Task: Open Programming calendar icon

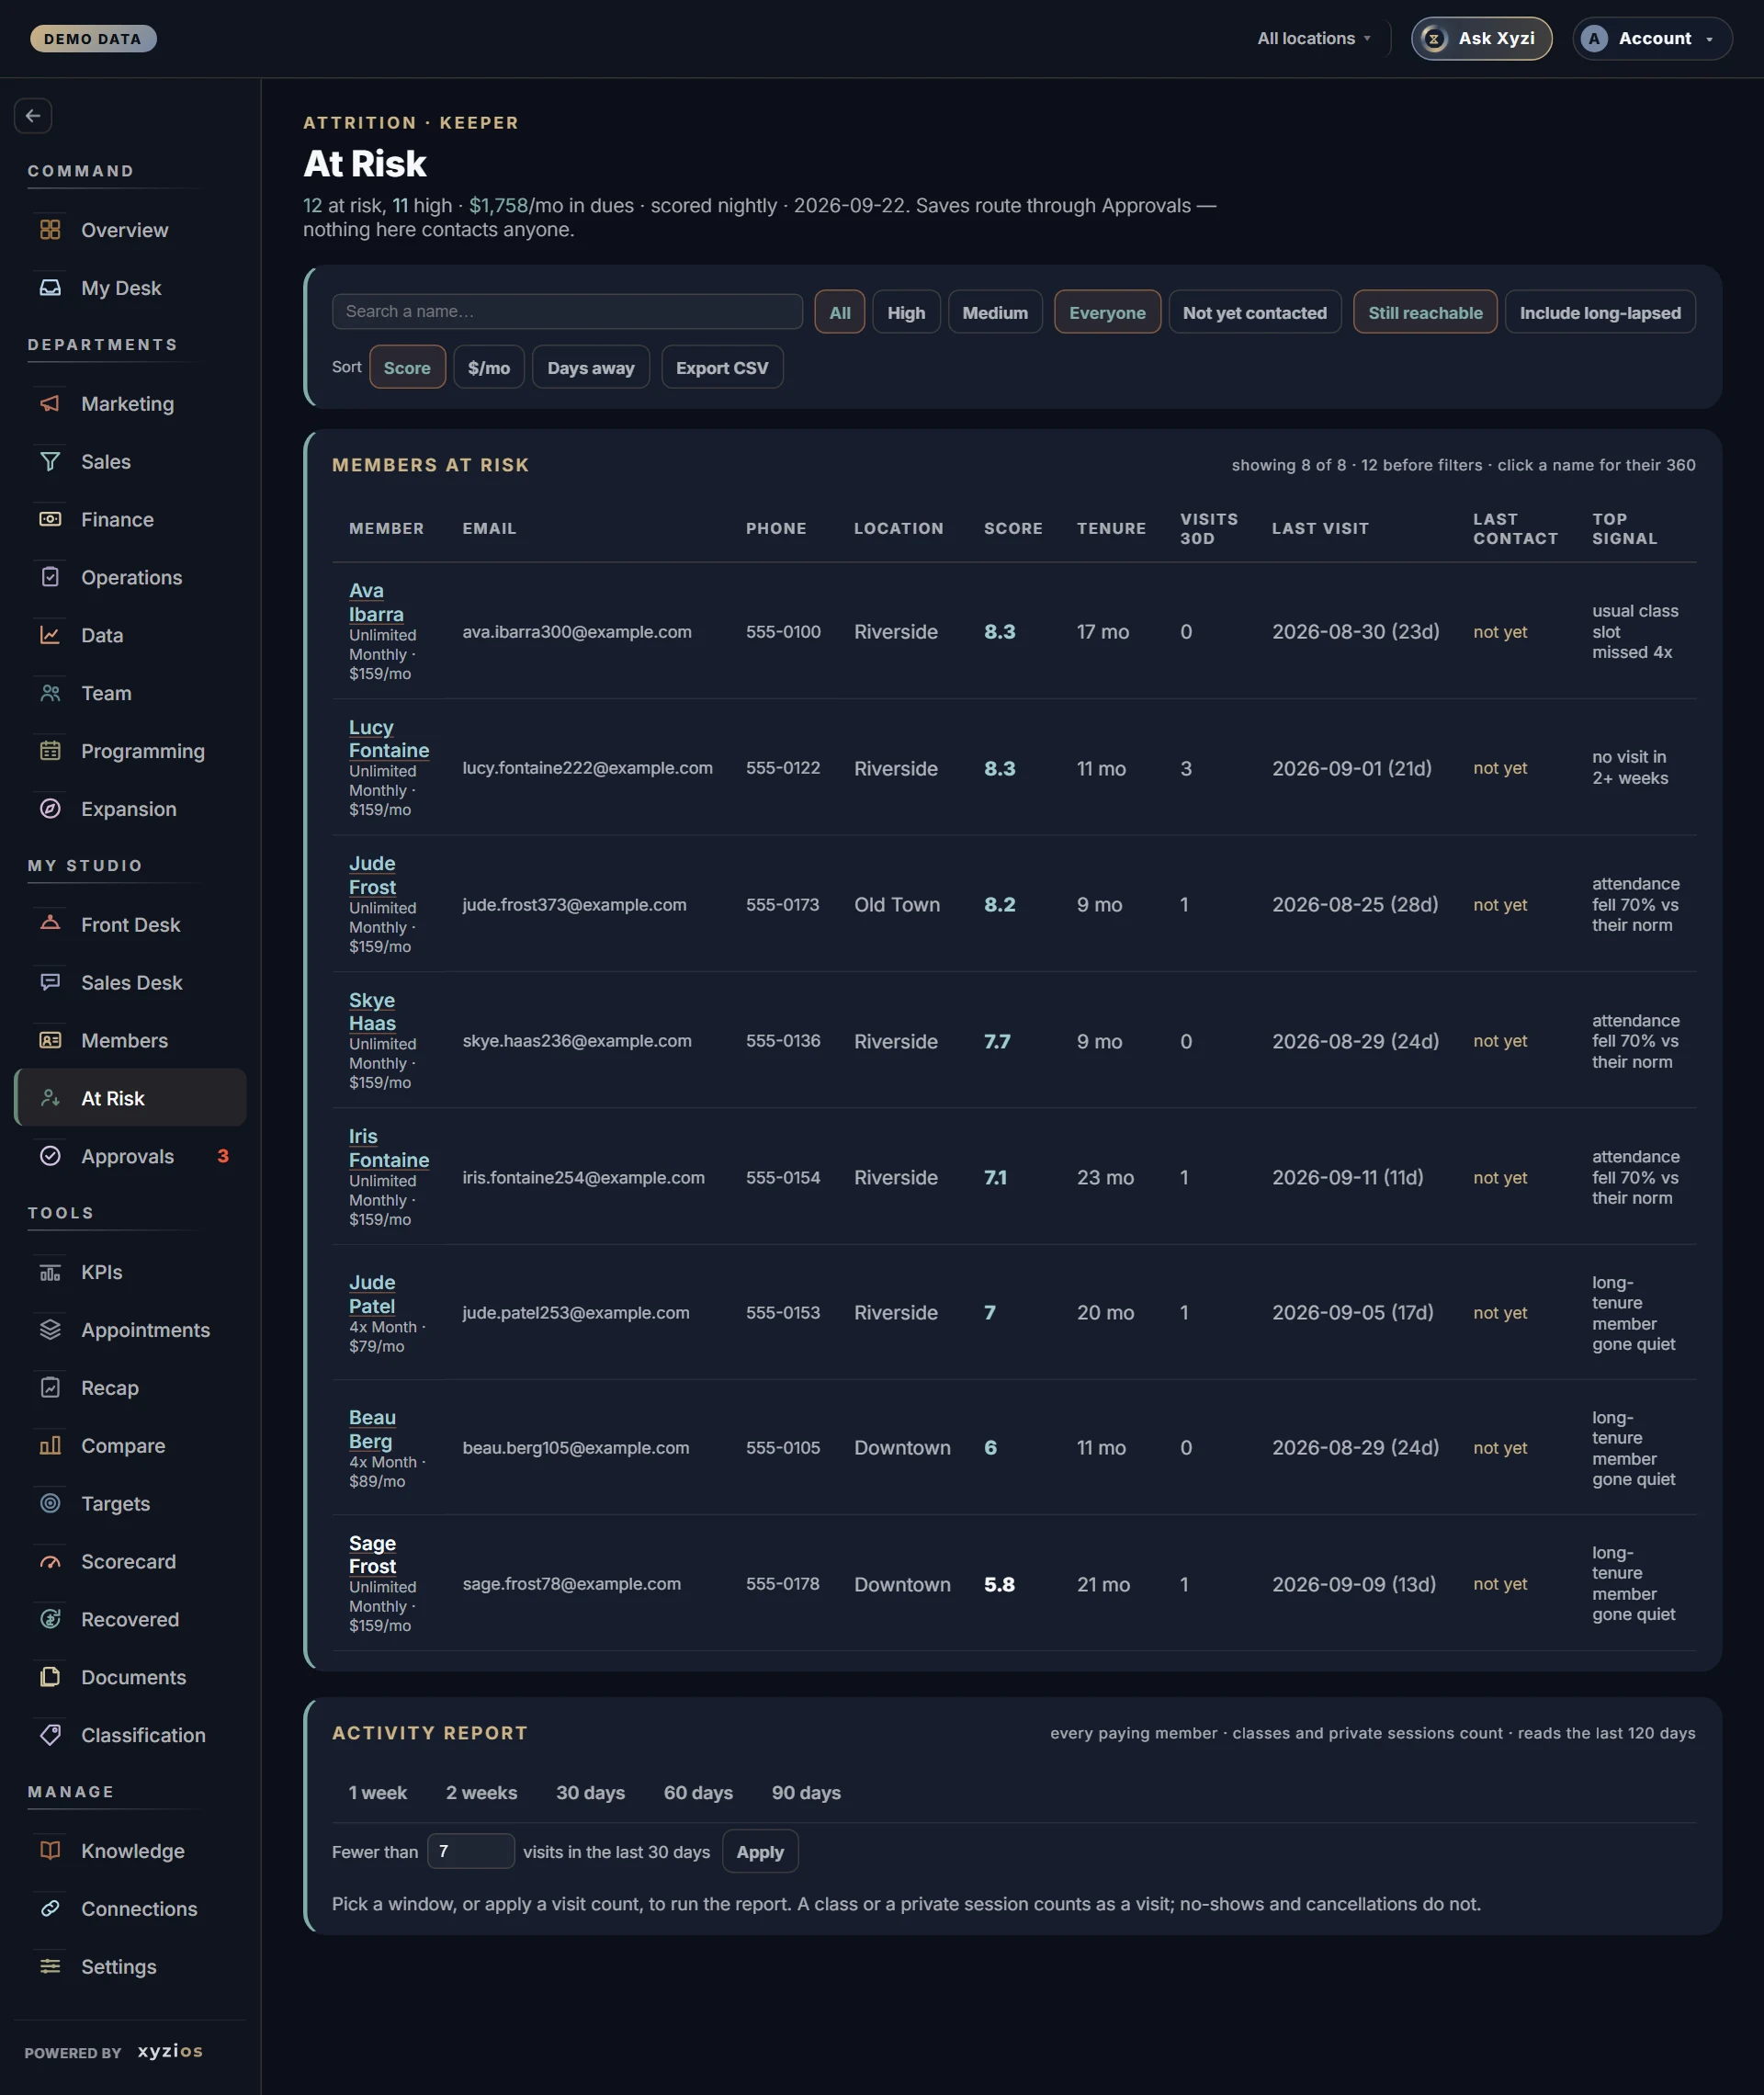Action: click(50, 751)
